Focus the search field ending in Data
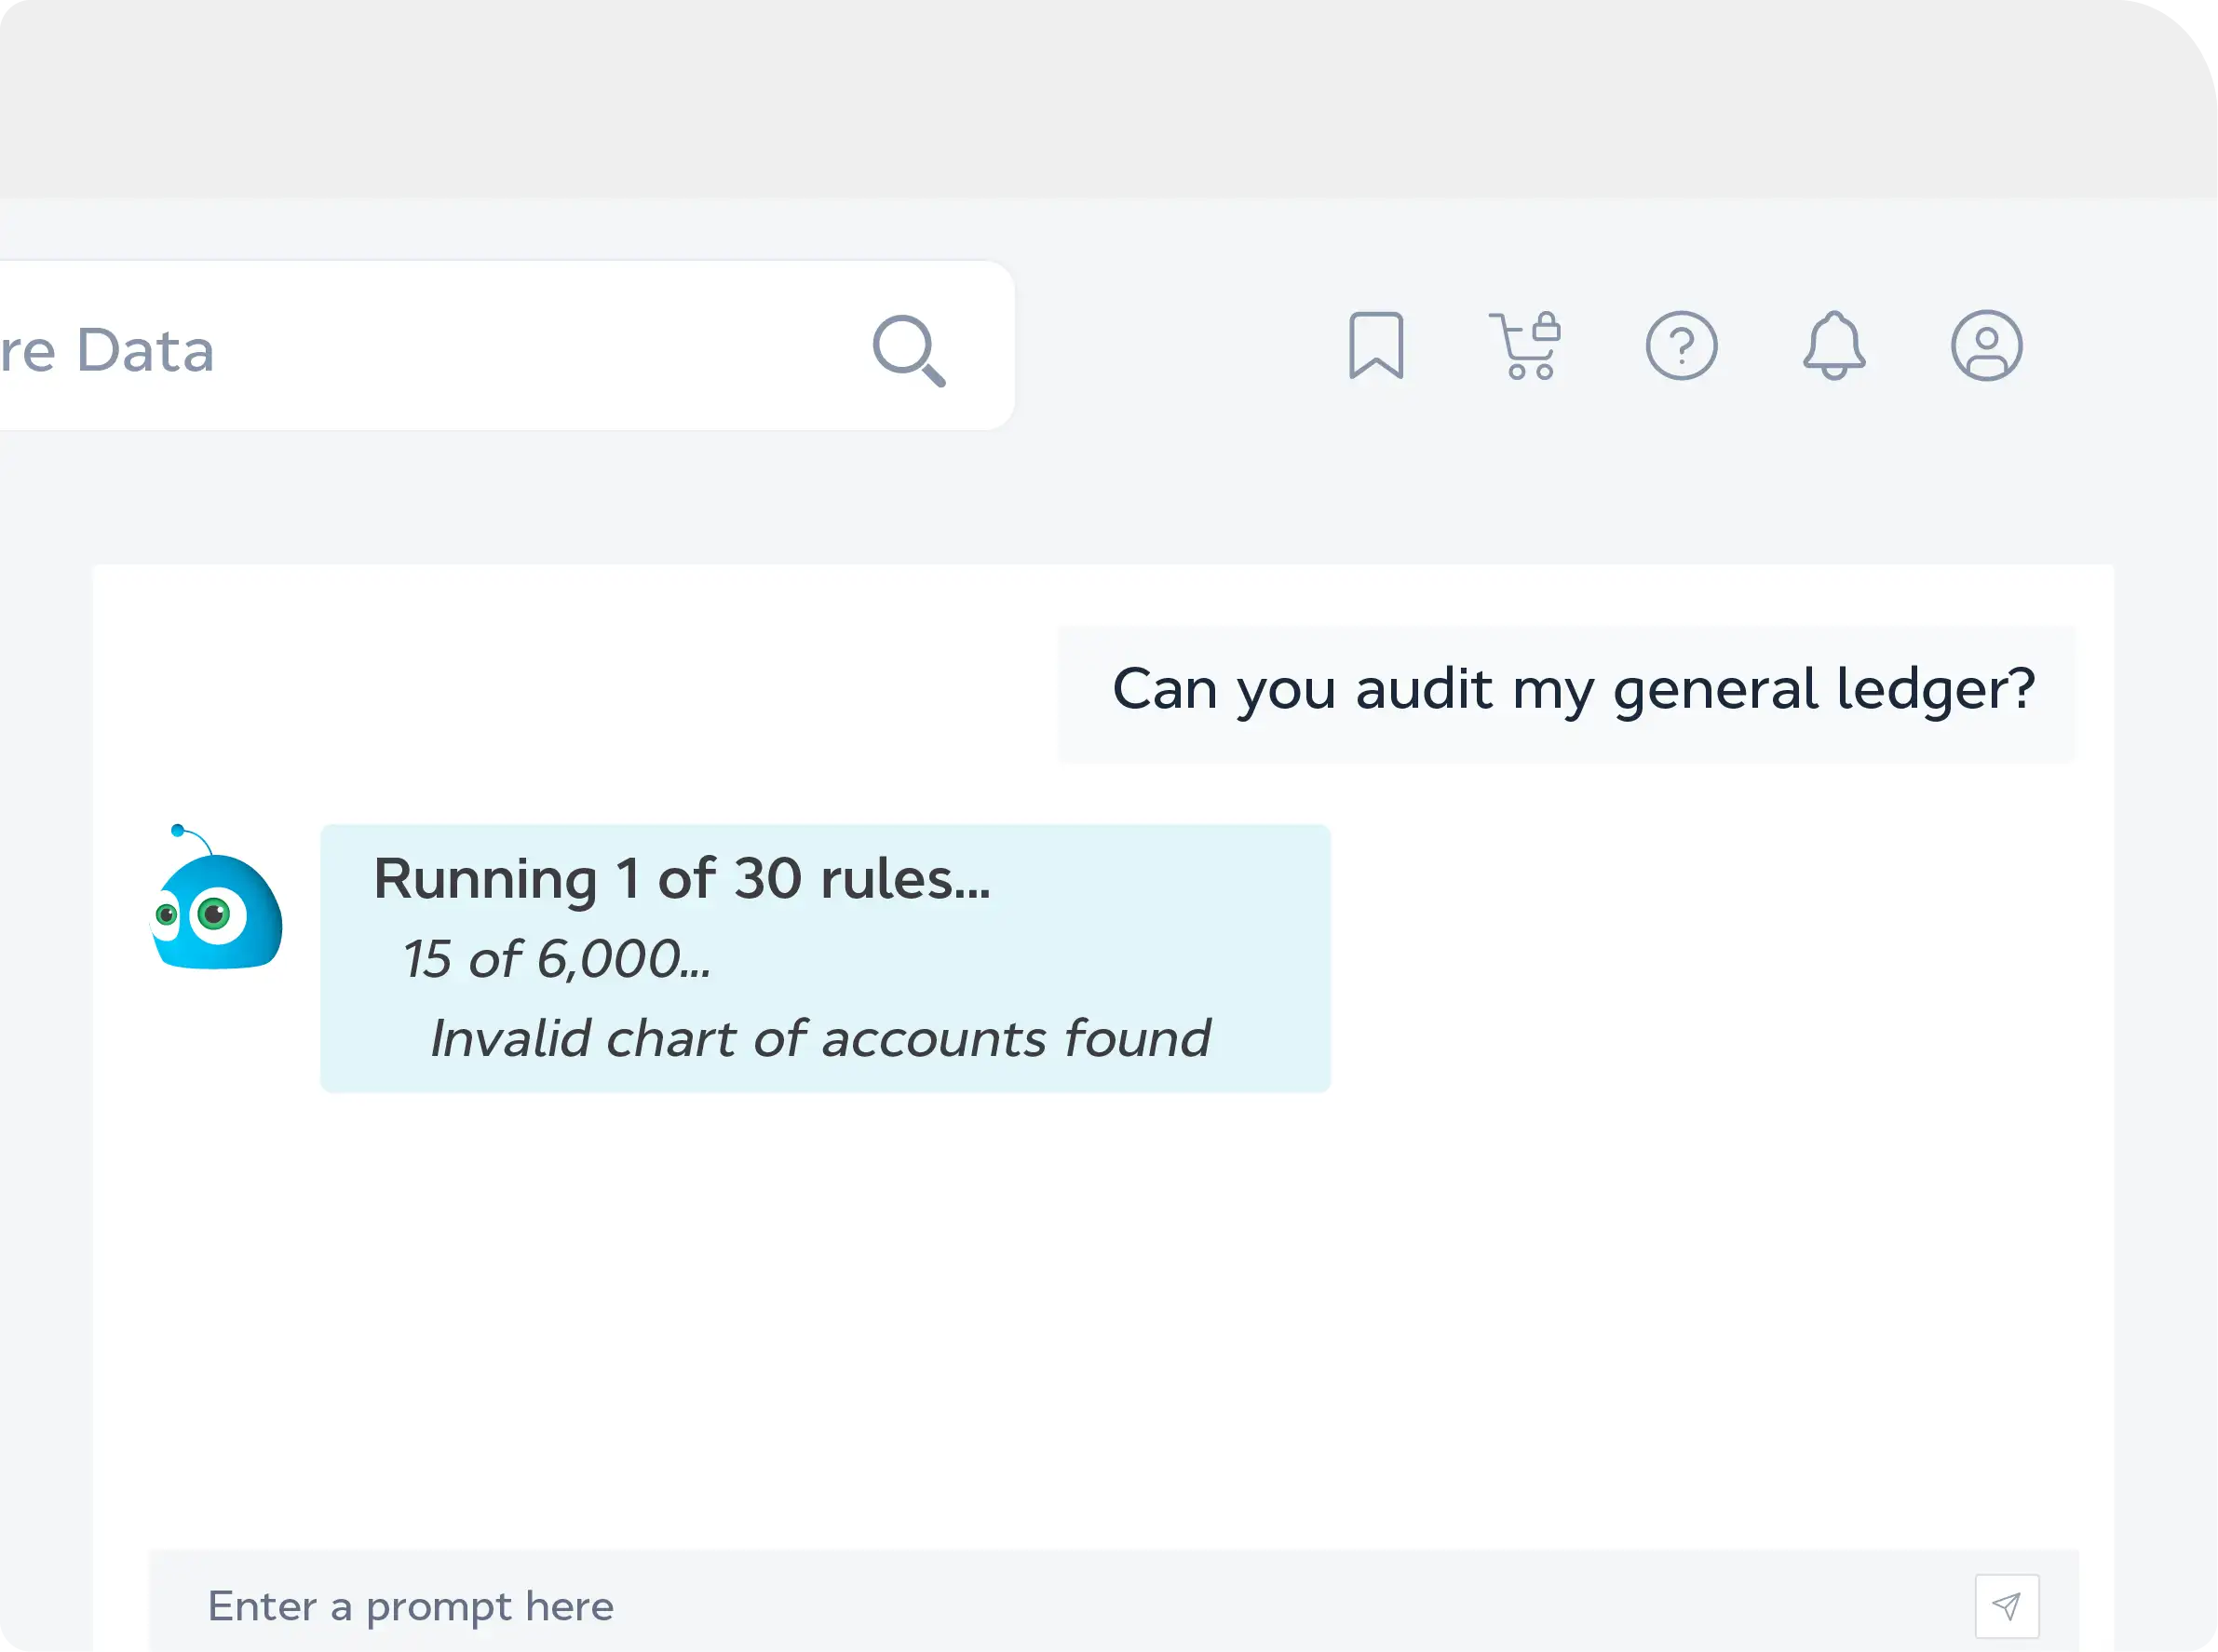This screenshot has height=1652, width=2218. click(450, 348)
